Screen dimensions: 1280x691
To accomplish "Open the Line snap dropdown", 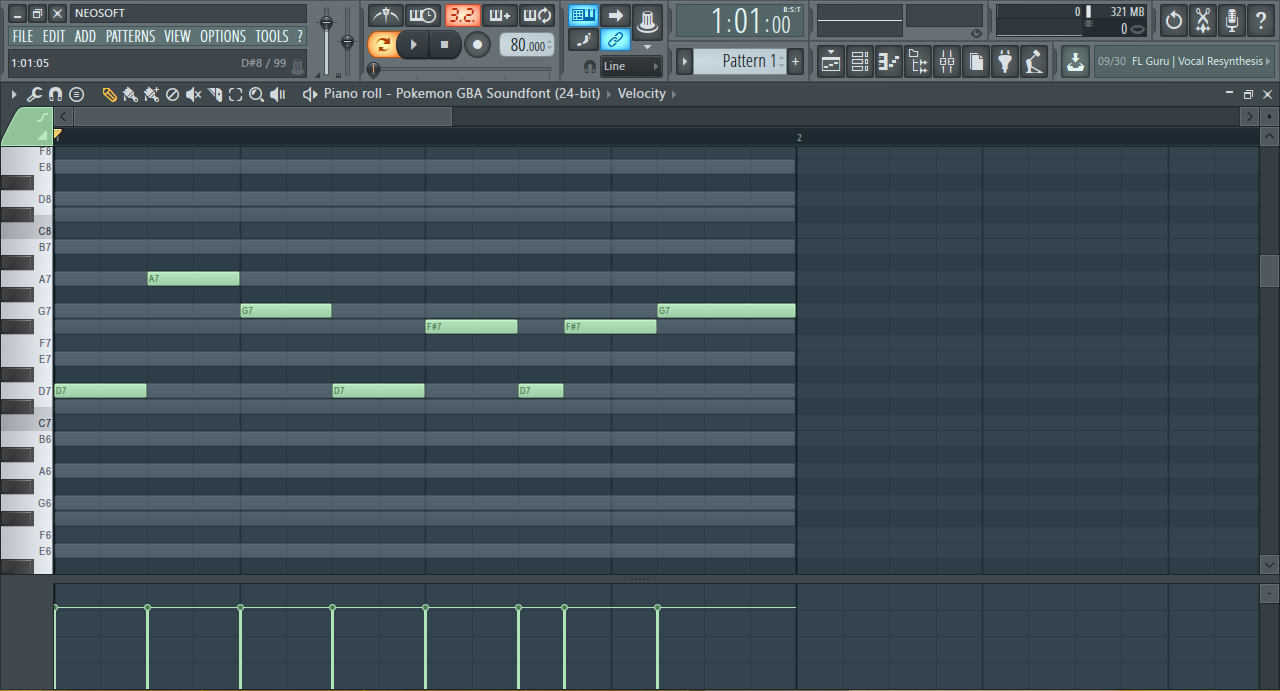I will pyautogui.click(x=631, y=66).
